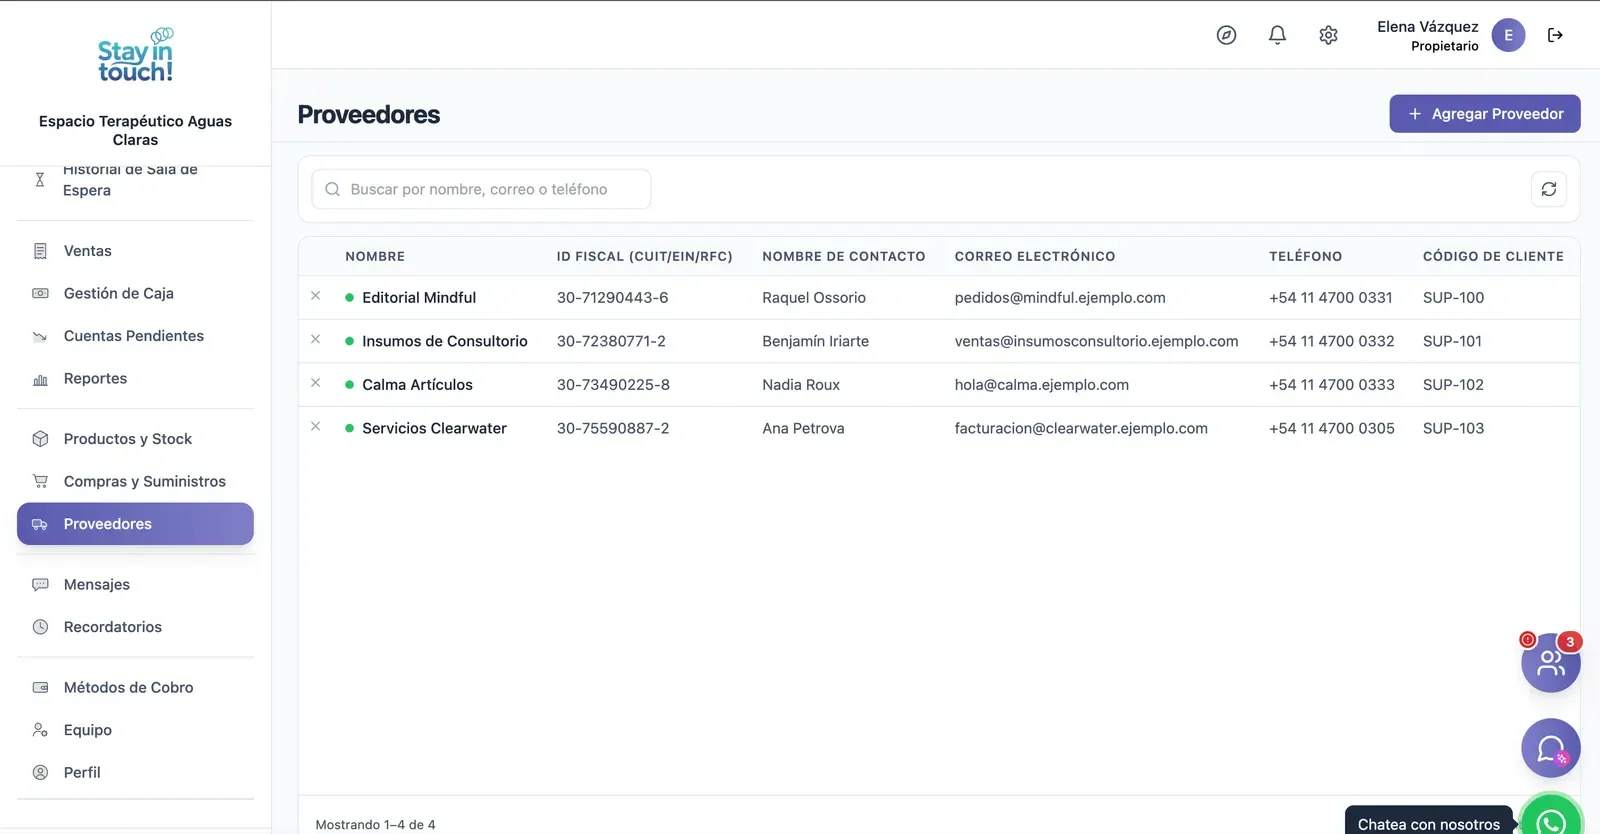1600x834 pixels.
Task: Refresh the providers list
Action: 1549,189
